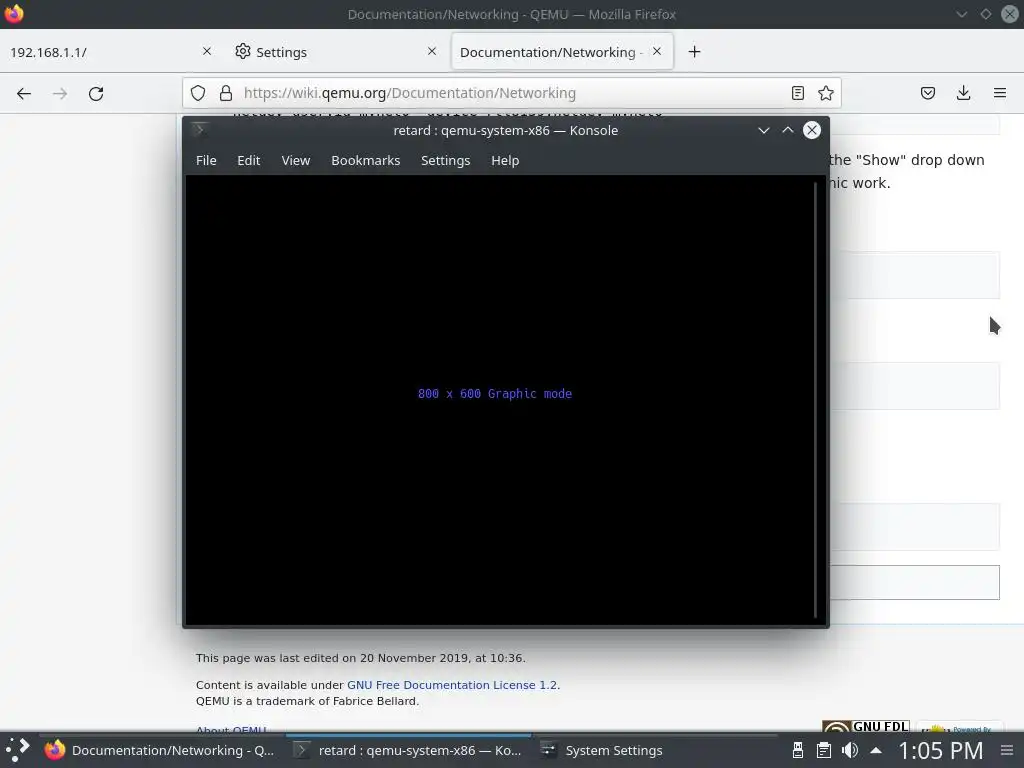Close the Settings tab
Screen dimensions: 1024x768
coord(432,51)
